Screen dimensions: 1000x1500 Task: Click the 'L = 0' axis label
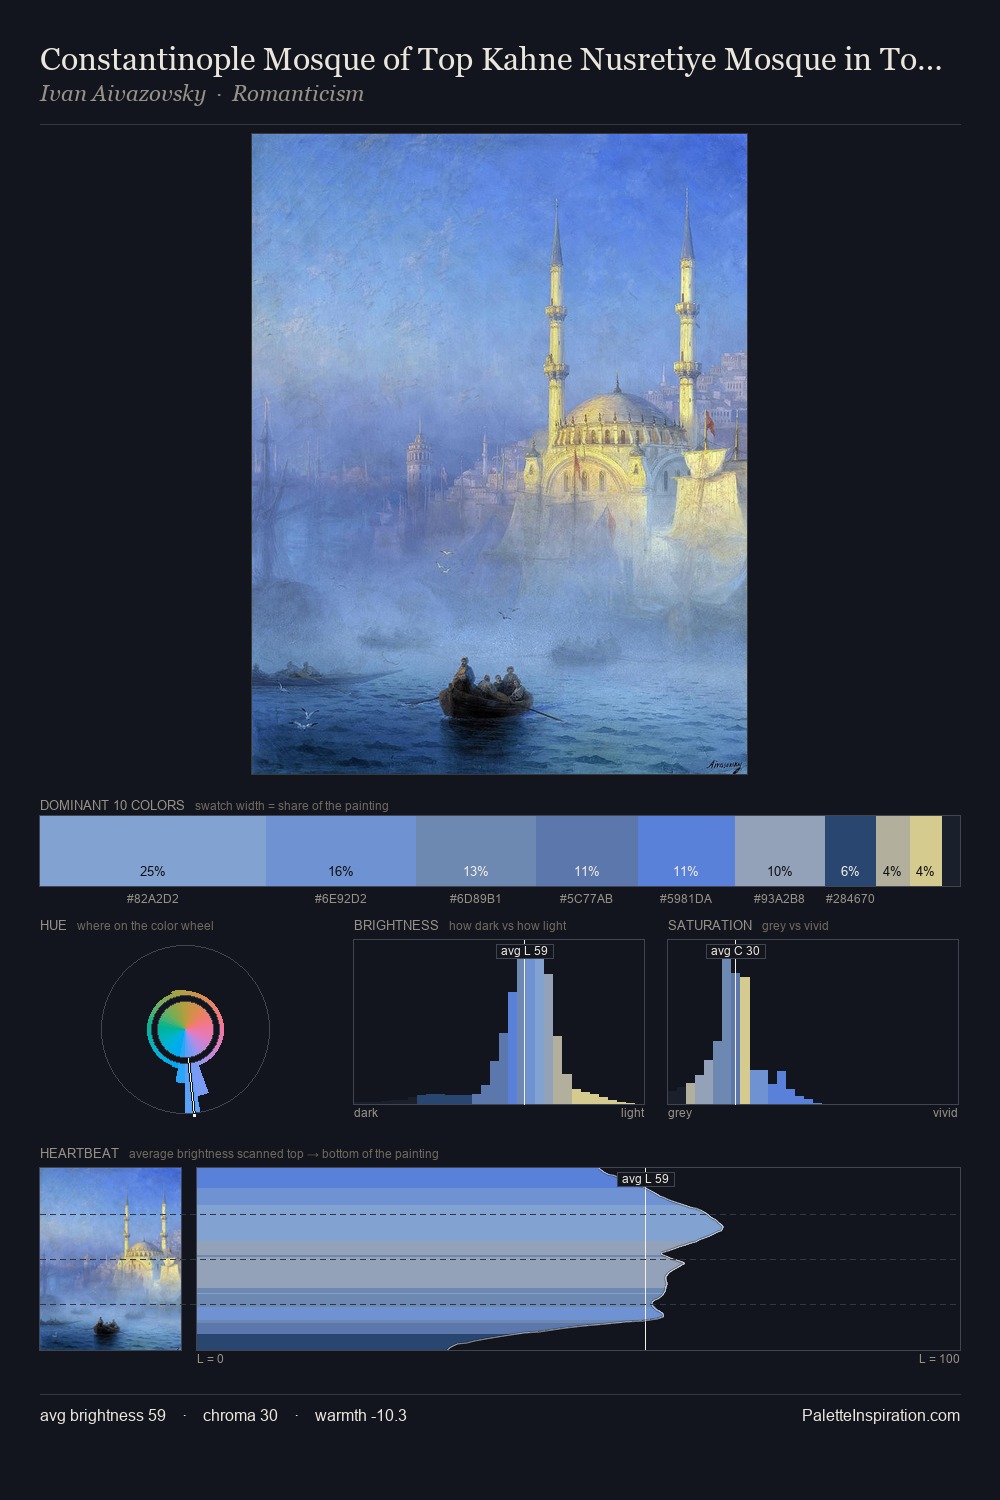click(x=210, y=1359)
